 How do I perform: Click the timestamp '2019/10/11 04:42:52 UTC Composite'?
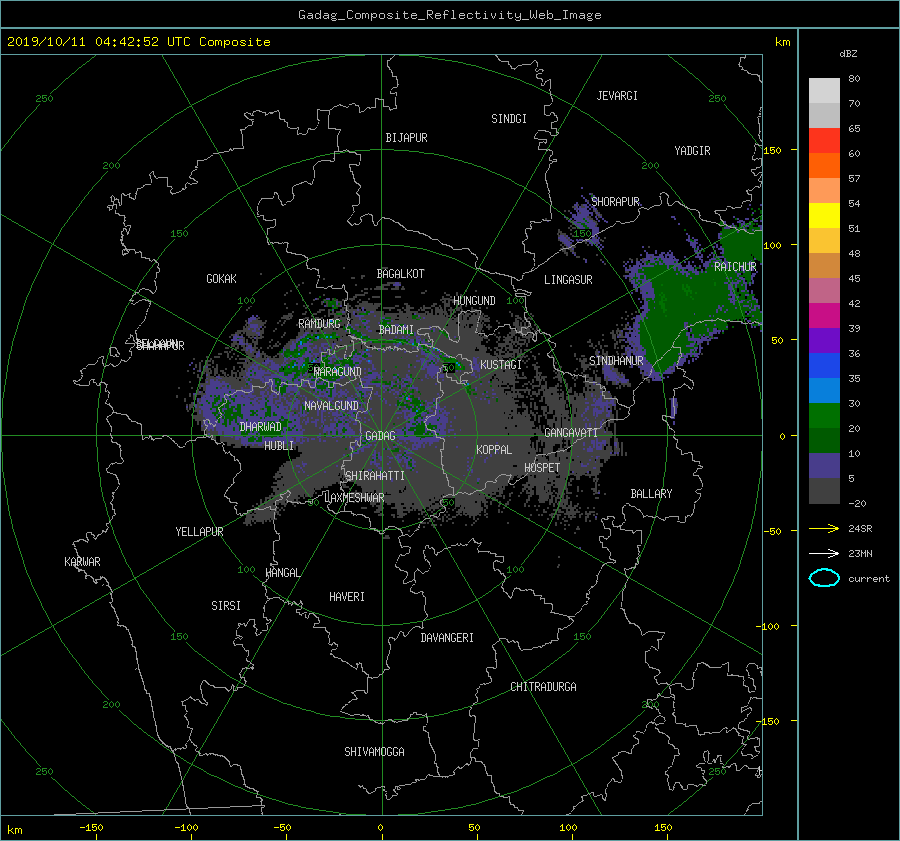pyautogui.click(x=138, y=42)
